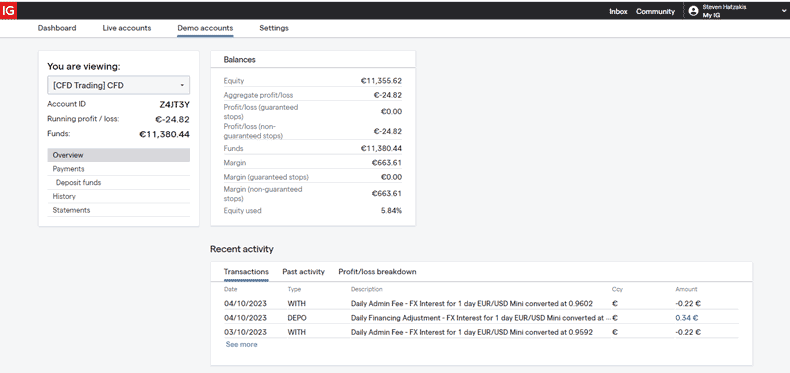Open Statements in the sidebar
Viewport: 790px width, 373px height.
click(x=118, y=210)
